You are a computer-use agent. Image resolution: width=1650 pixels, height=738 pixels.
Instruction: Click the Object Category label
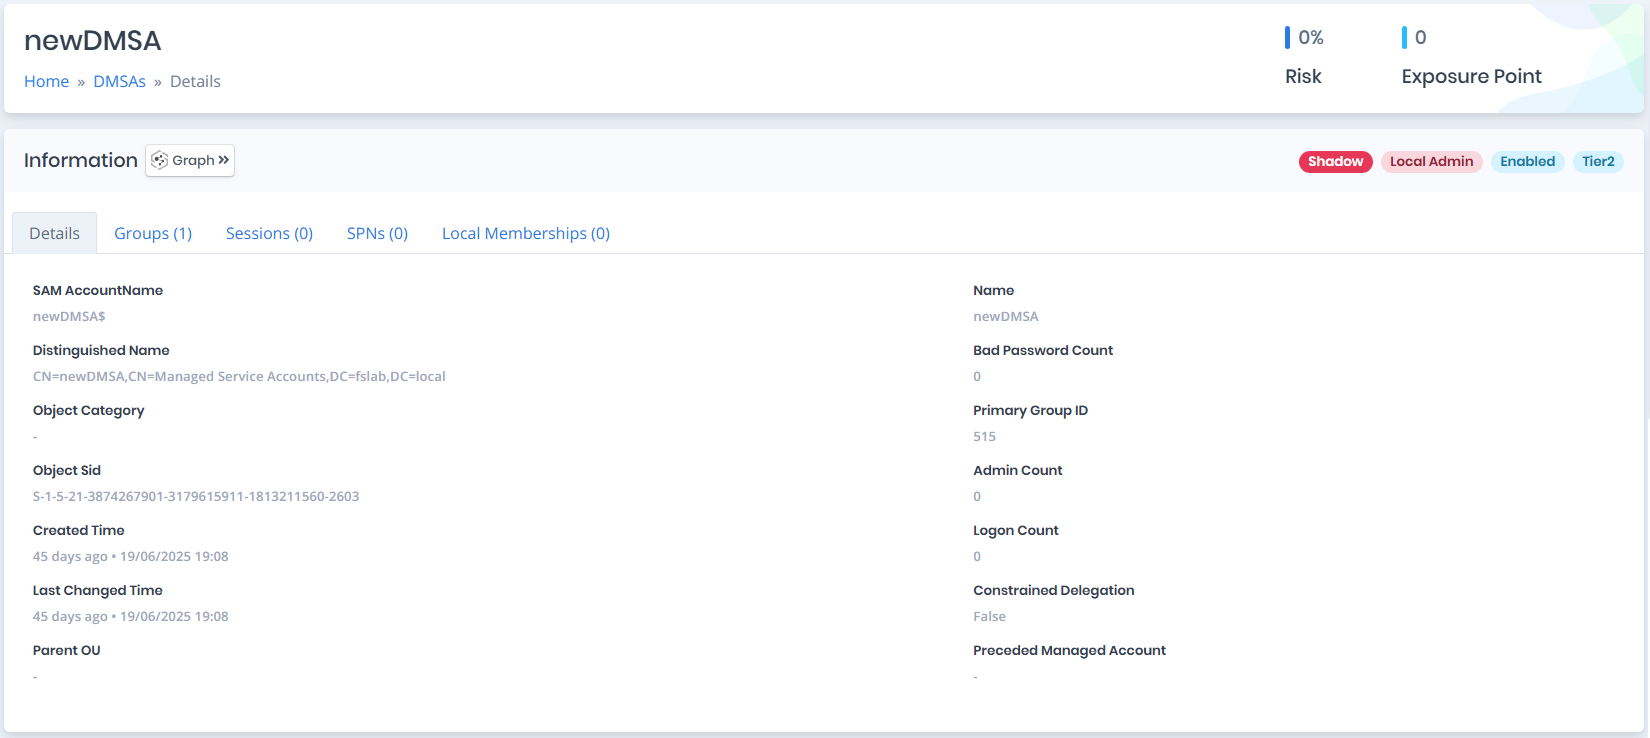click(88, 410)
